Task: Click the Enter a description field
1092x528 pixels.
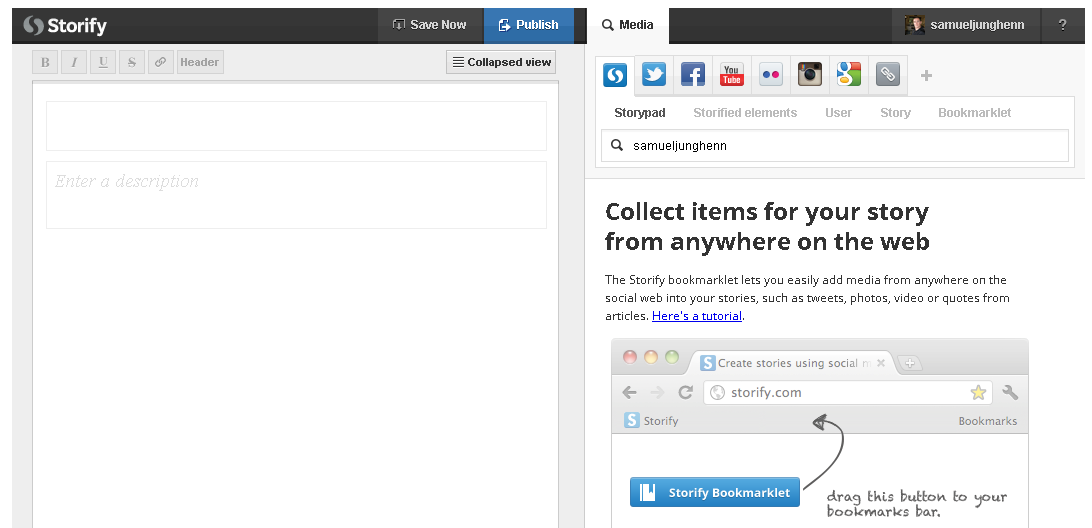Action: (296, 195)
